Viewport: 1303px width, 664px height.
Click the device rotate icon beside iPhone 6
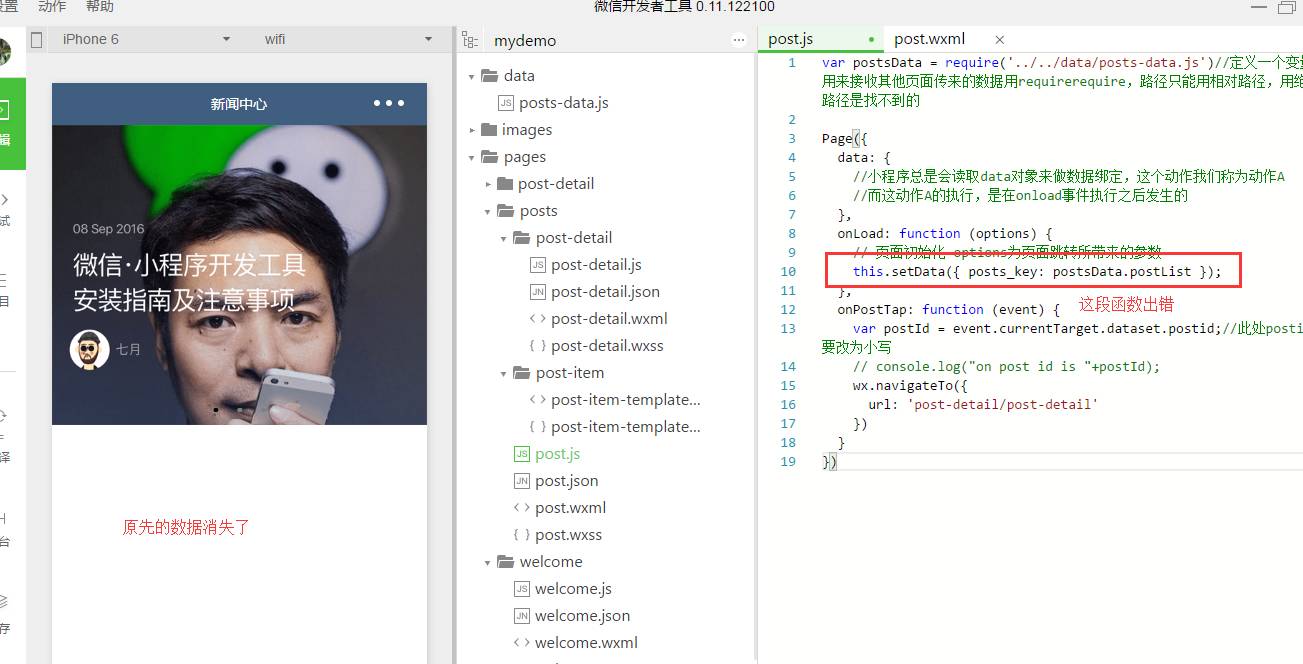37,39
